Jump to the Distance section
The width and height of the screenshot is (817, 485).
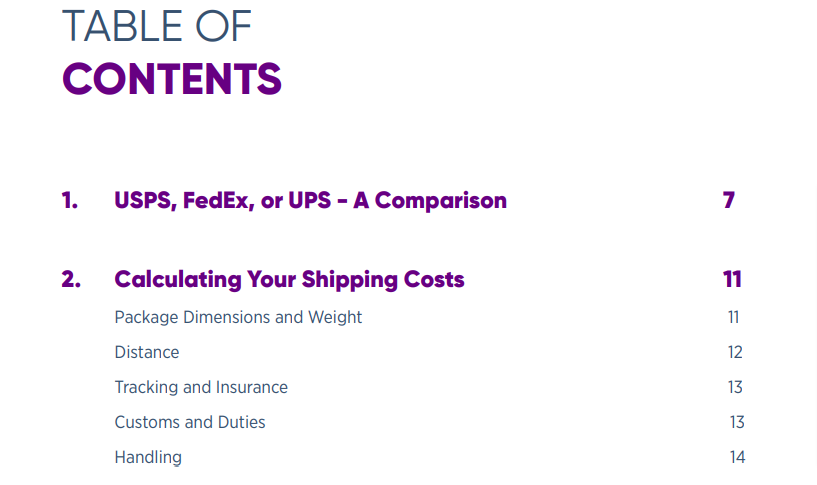pyautogui.click(x=147, y=353)
